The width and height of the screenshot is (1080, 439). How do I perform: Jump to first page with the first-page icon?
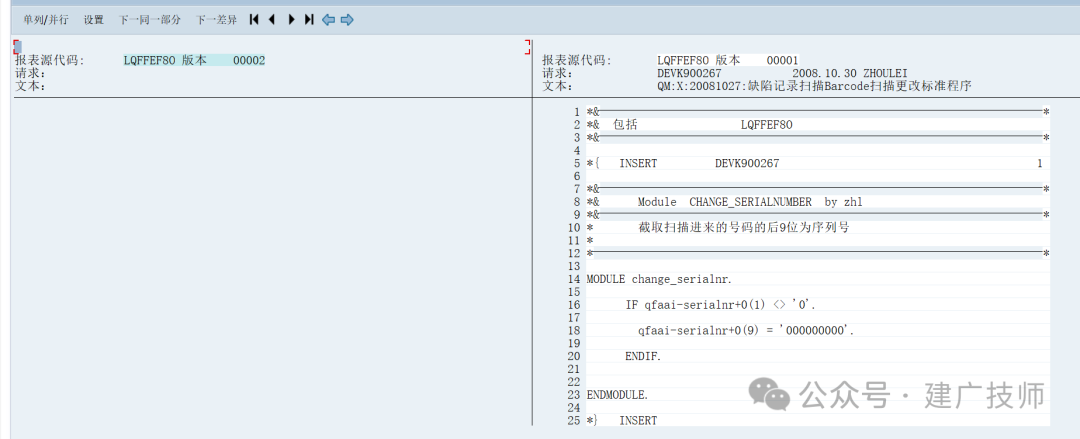pos(254,20)
